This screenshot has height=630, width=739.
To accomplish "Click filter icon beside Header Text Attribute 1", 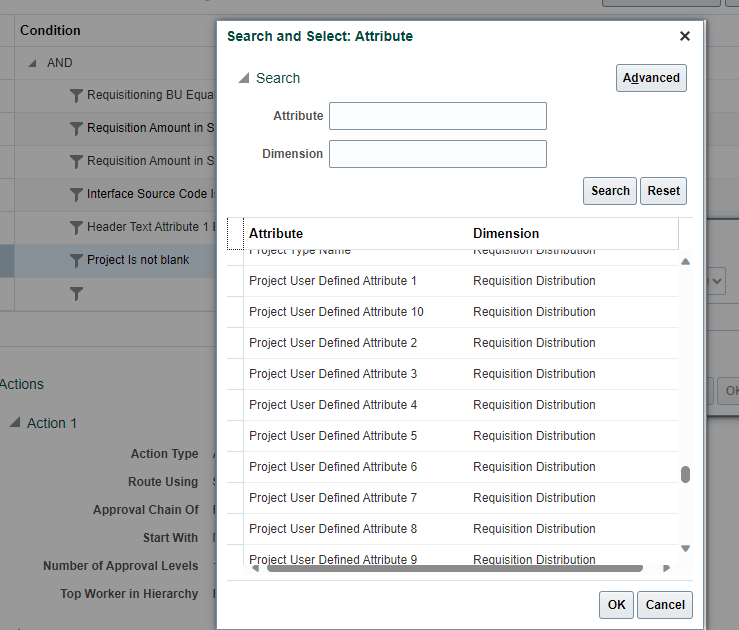I will click(x=76, y=227).
